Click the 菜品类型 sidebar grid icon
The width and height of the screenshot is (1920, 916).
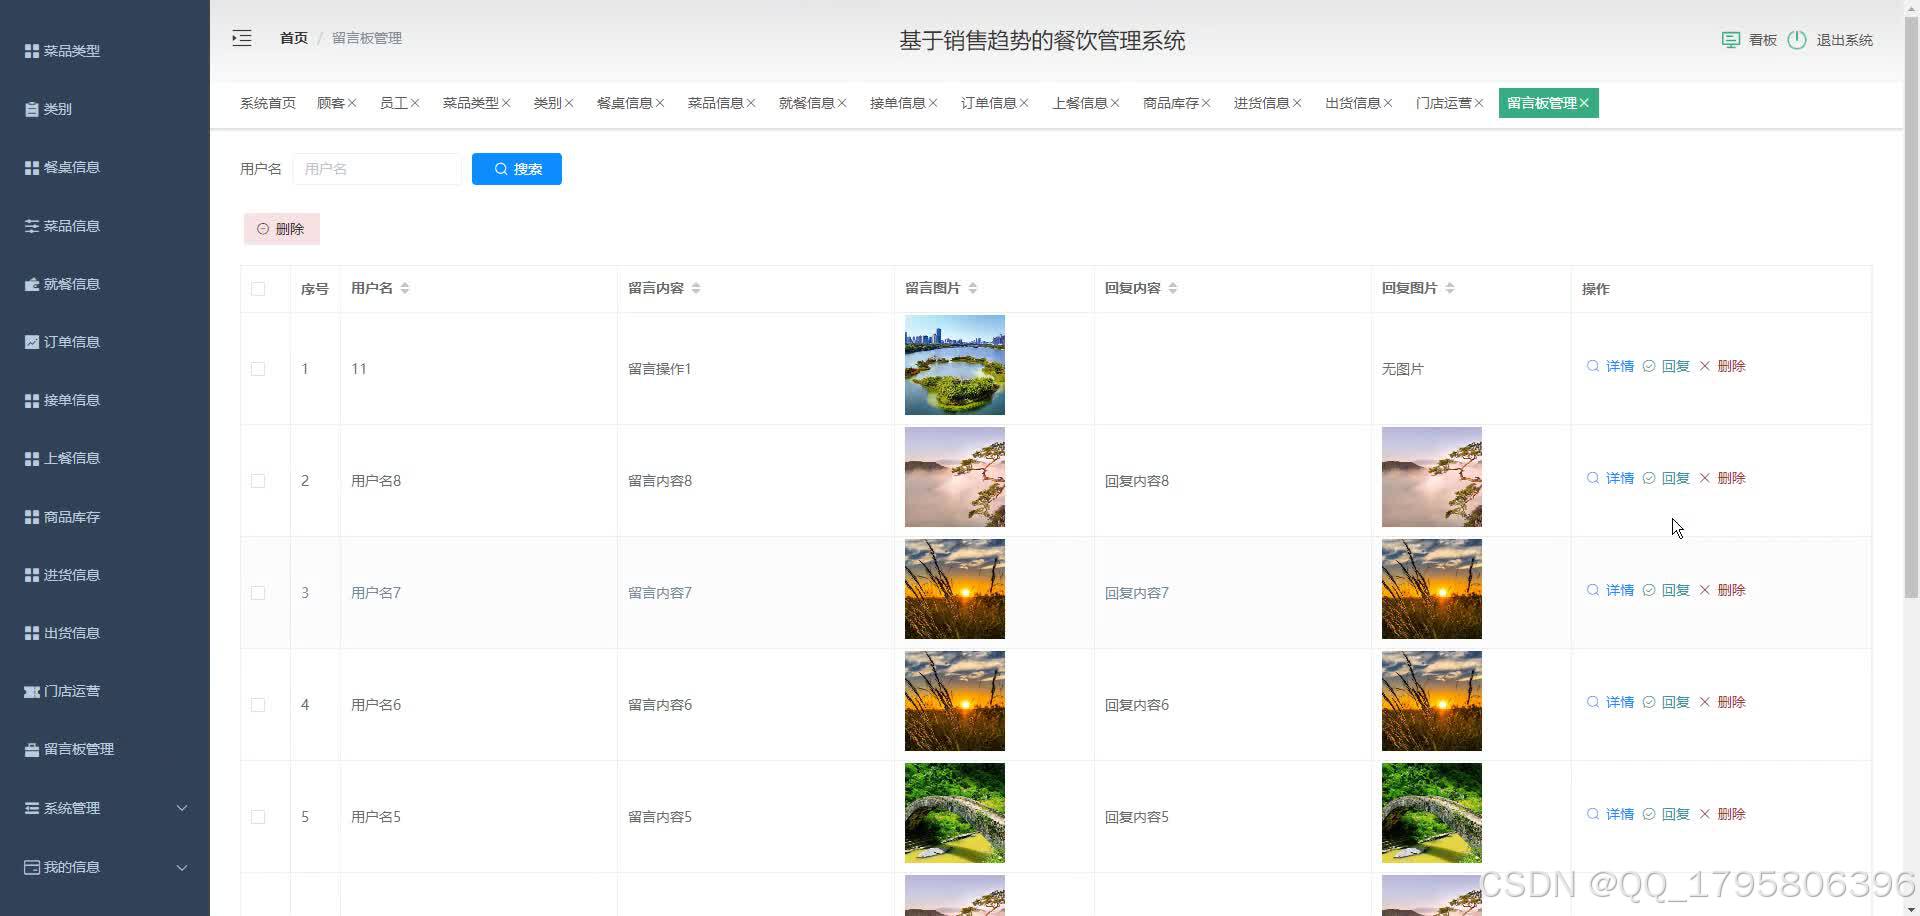(x=32, y=51)
